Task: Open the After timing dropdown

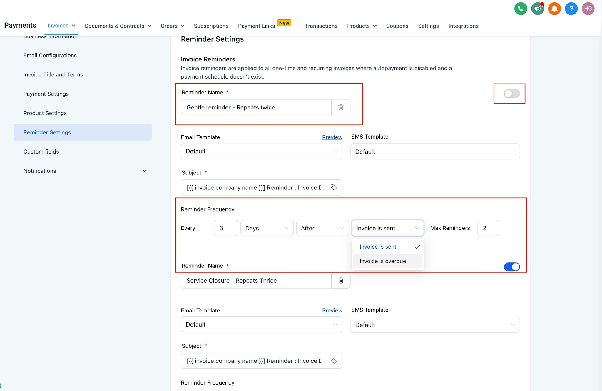Action: 322,228
